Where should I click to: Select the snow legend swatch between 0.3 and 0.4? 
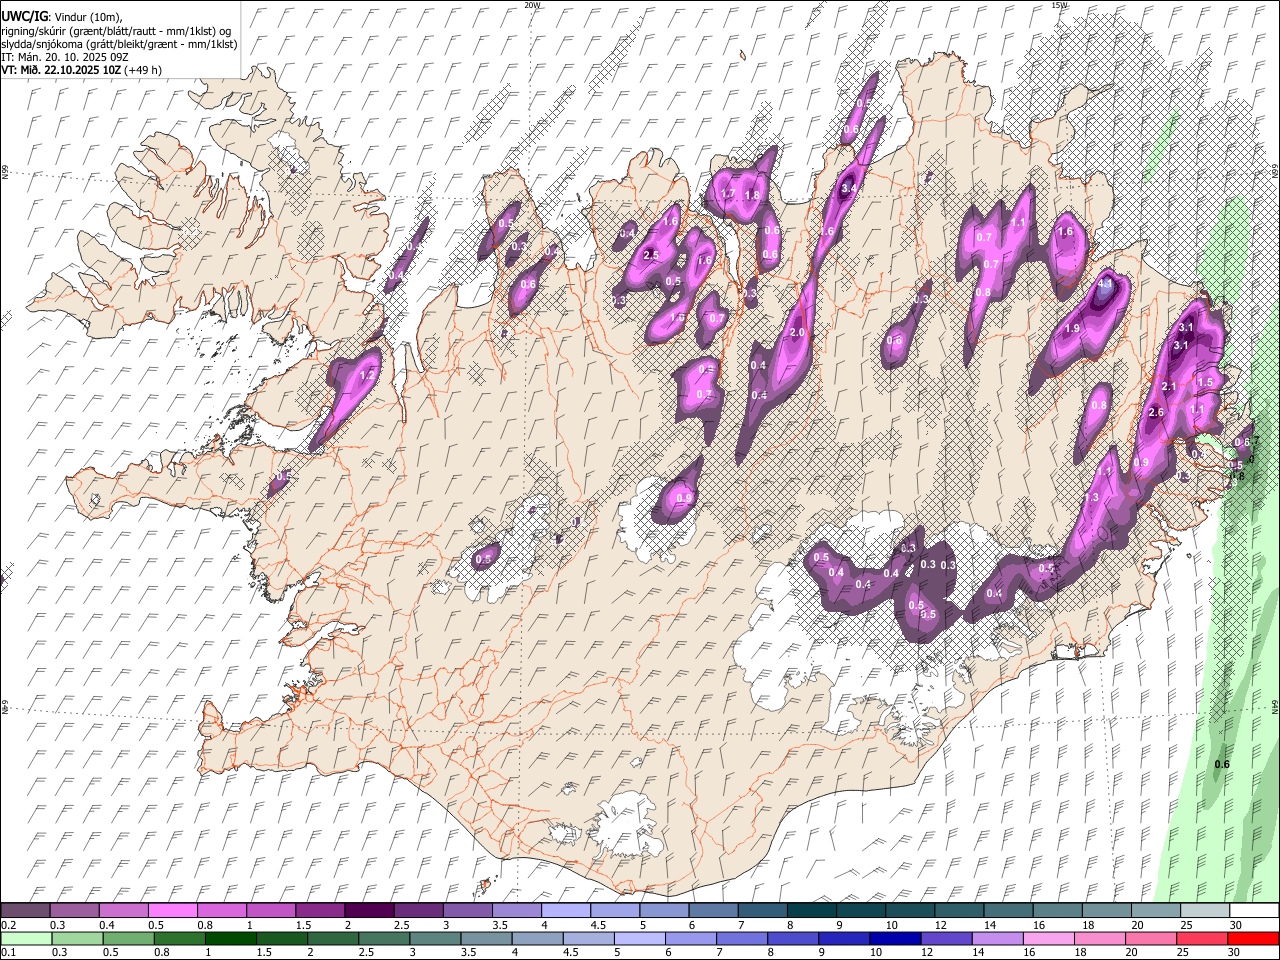[x=74, y=911]
